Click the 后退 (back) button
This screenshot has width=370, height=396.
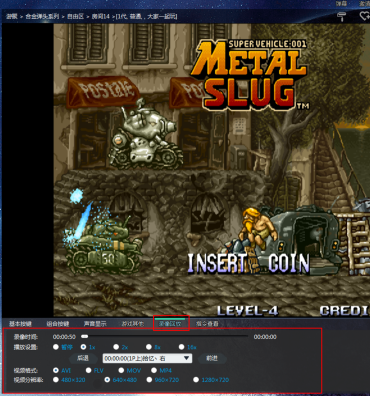[83, 358]
